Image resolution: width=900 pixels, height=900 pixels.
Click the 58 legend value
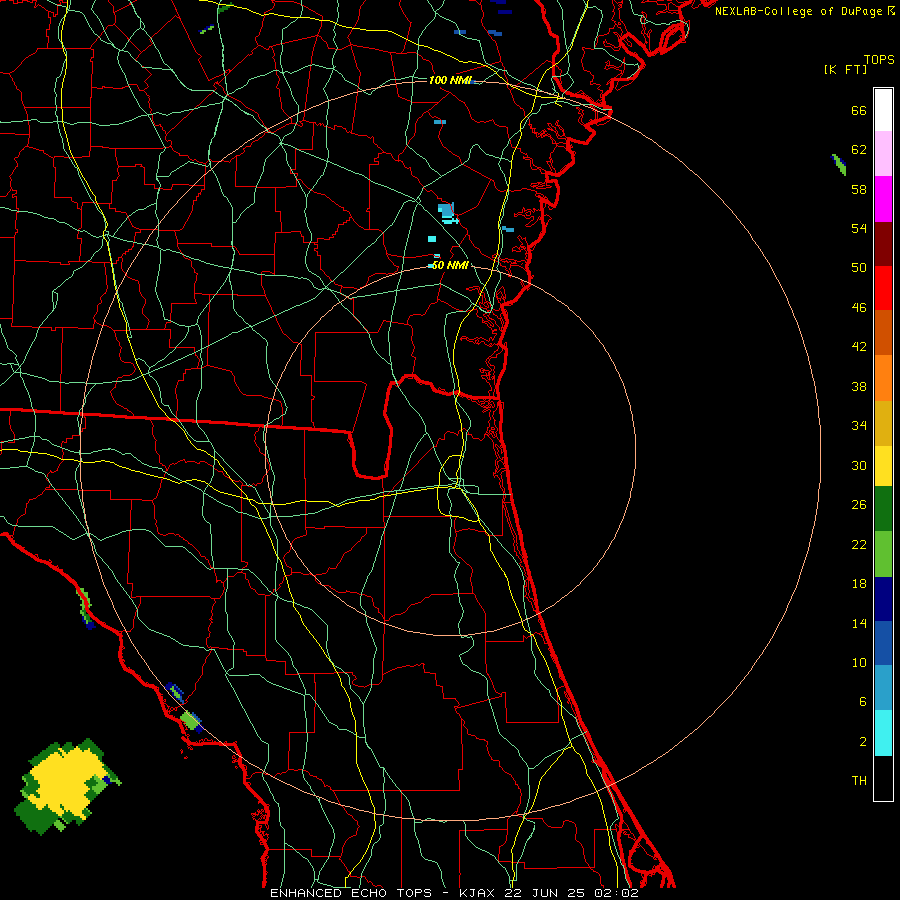pos(859,189)
